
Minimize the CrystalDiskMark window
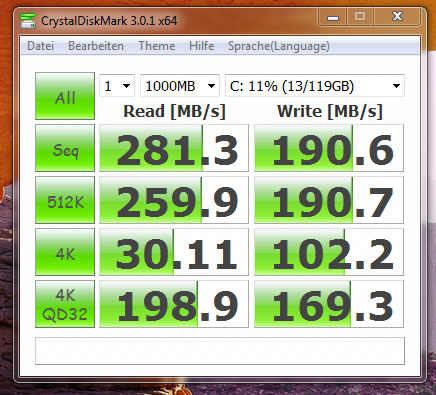(333, 17)
